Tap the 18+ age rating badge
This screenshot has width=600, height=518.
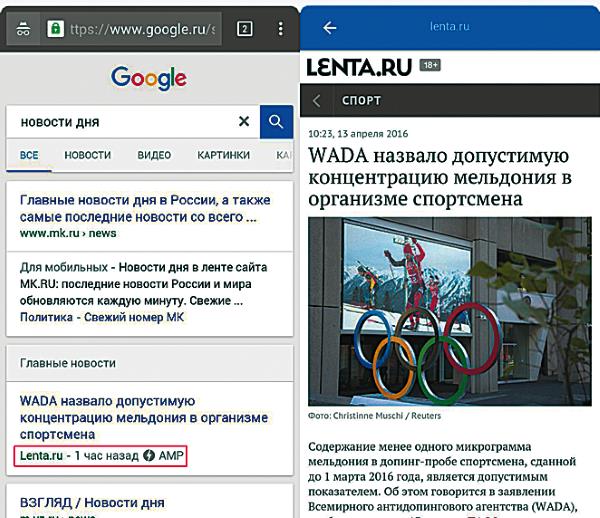tap(430, 65)
